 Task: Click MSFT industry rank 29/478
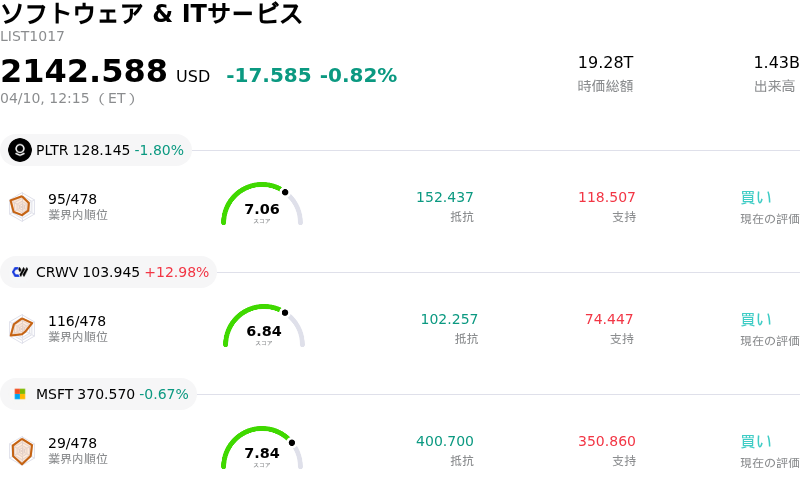coord(72,443)
